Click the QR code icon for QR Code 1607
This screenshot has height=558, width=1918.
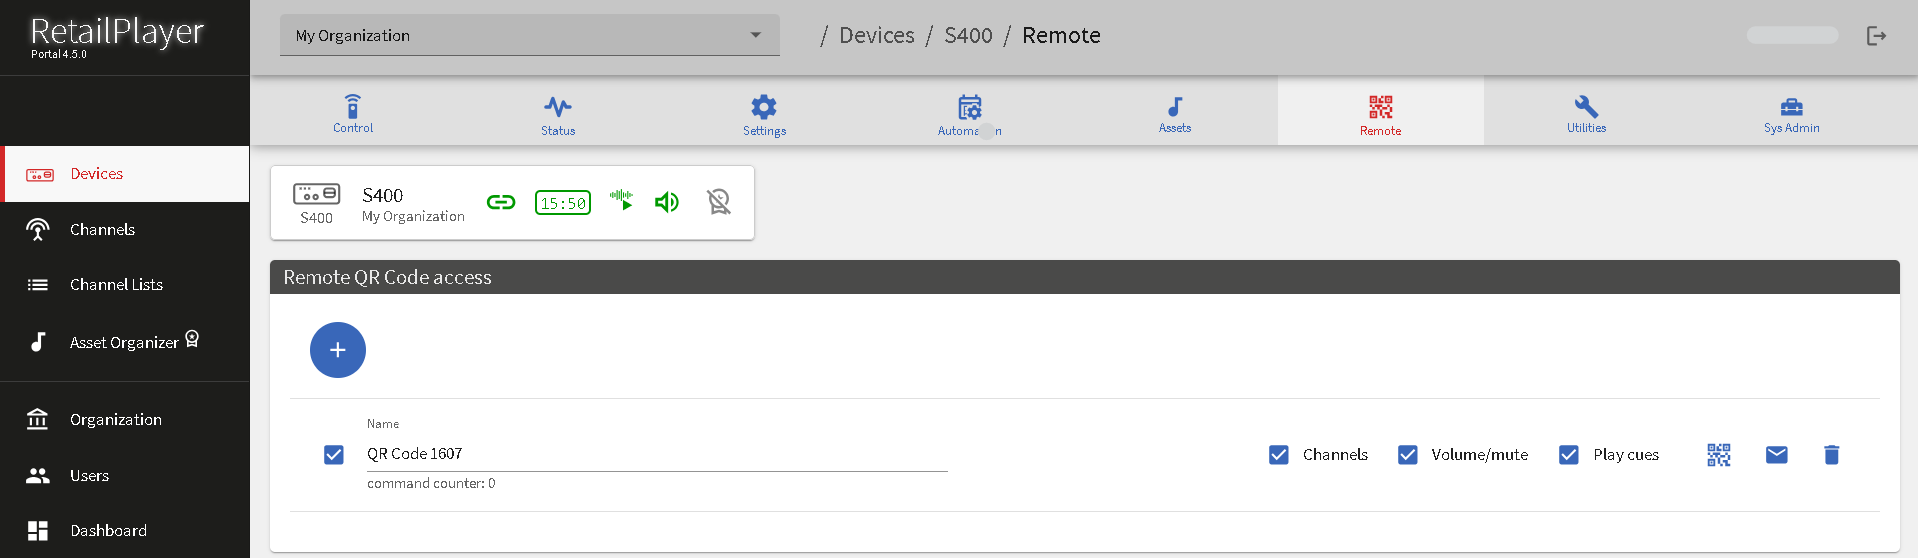1718,455
